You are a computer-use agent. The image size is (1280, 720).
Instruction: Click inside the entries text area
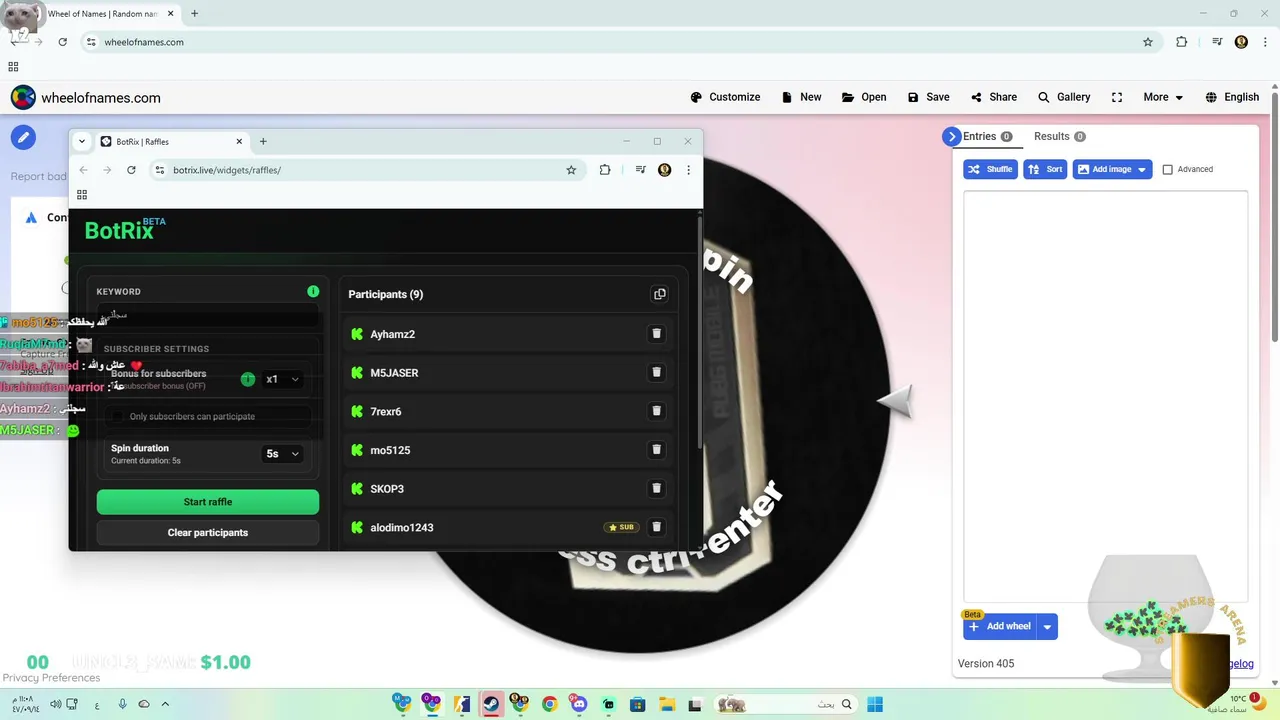tap(1105, 396)
